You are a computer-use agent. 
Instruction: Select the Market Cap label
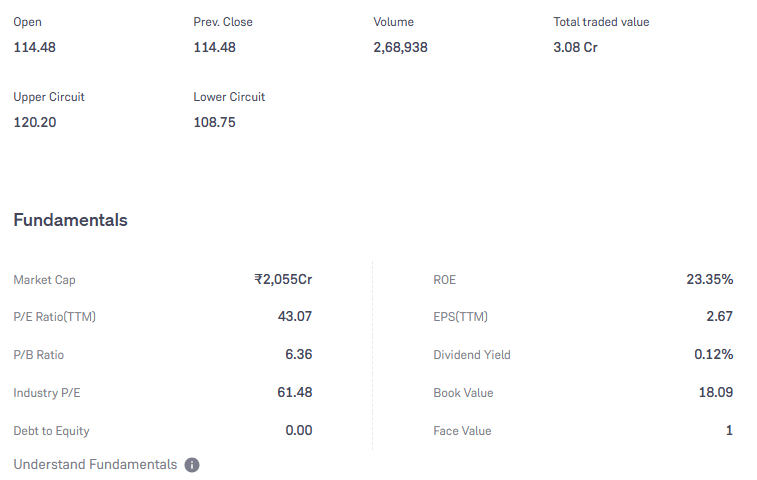(x=44, y=280)
